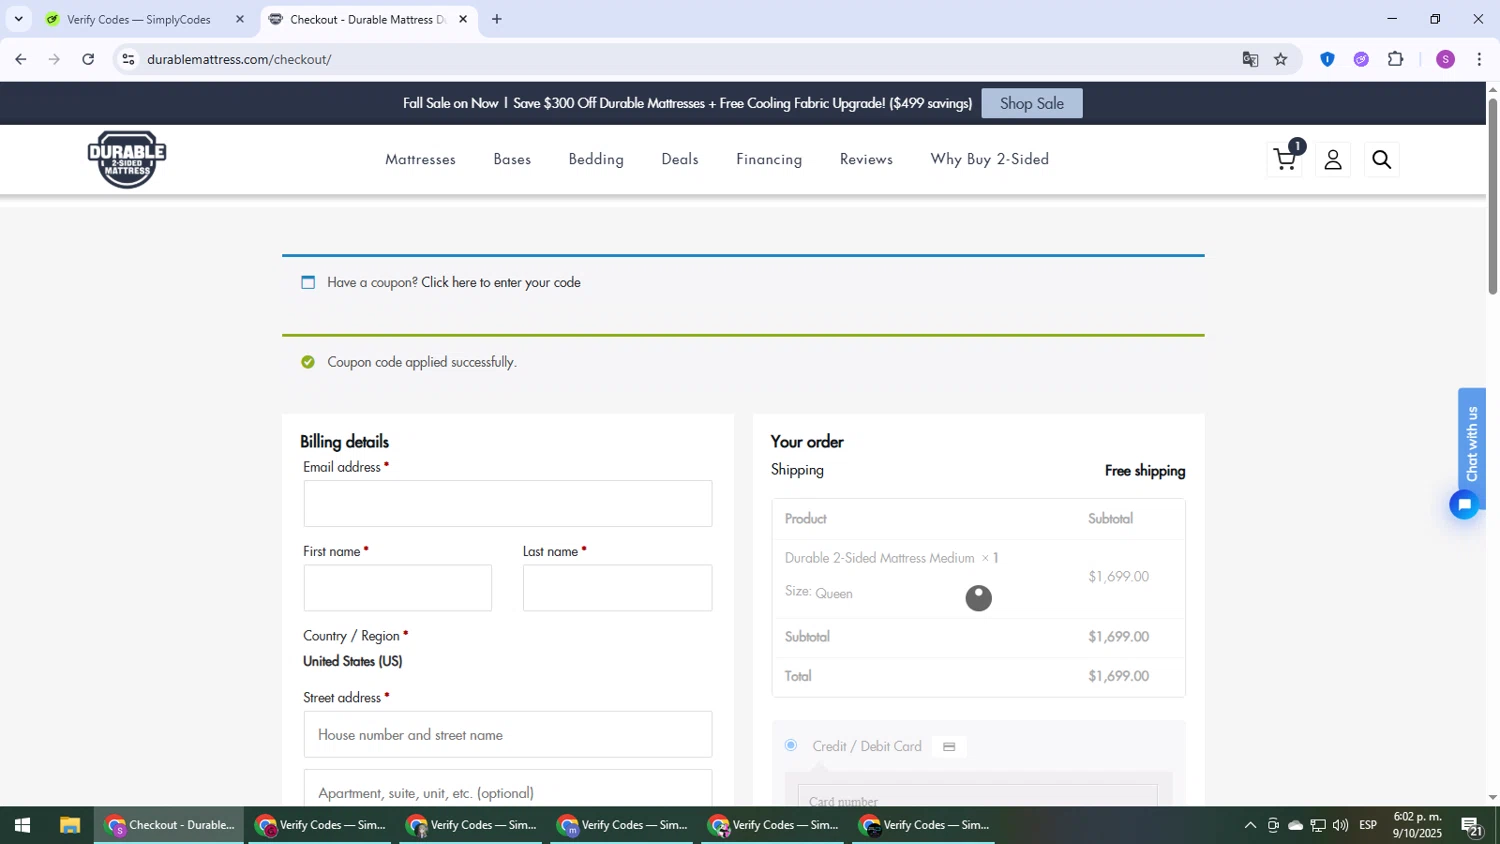
Task: Open the Bases menu
Action: pyautogui.click(x=512, y=159)
